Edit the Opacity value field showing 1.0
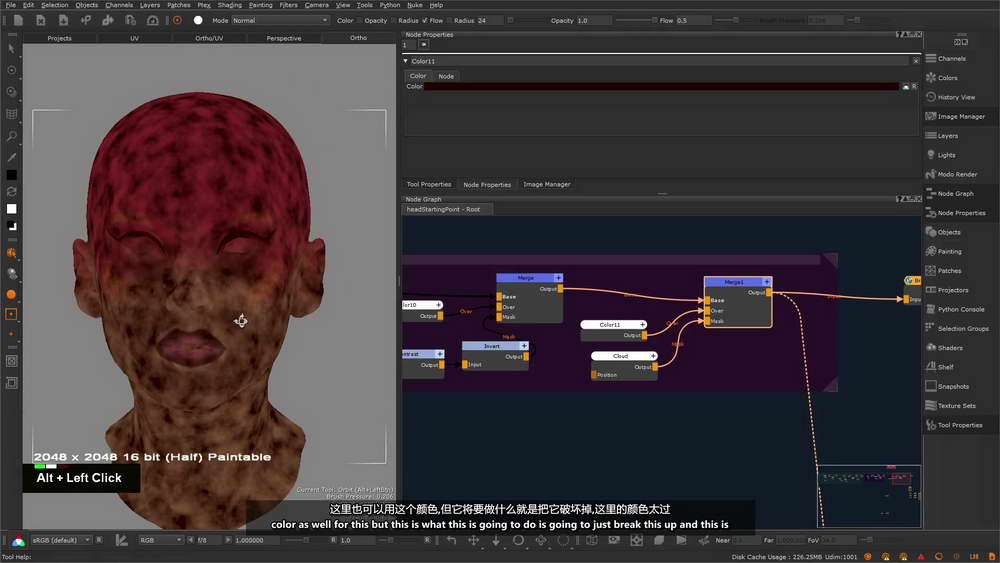The height and width of the screenshot is (563, 1000). 593,20
